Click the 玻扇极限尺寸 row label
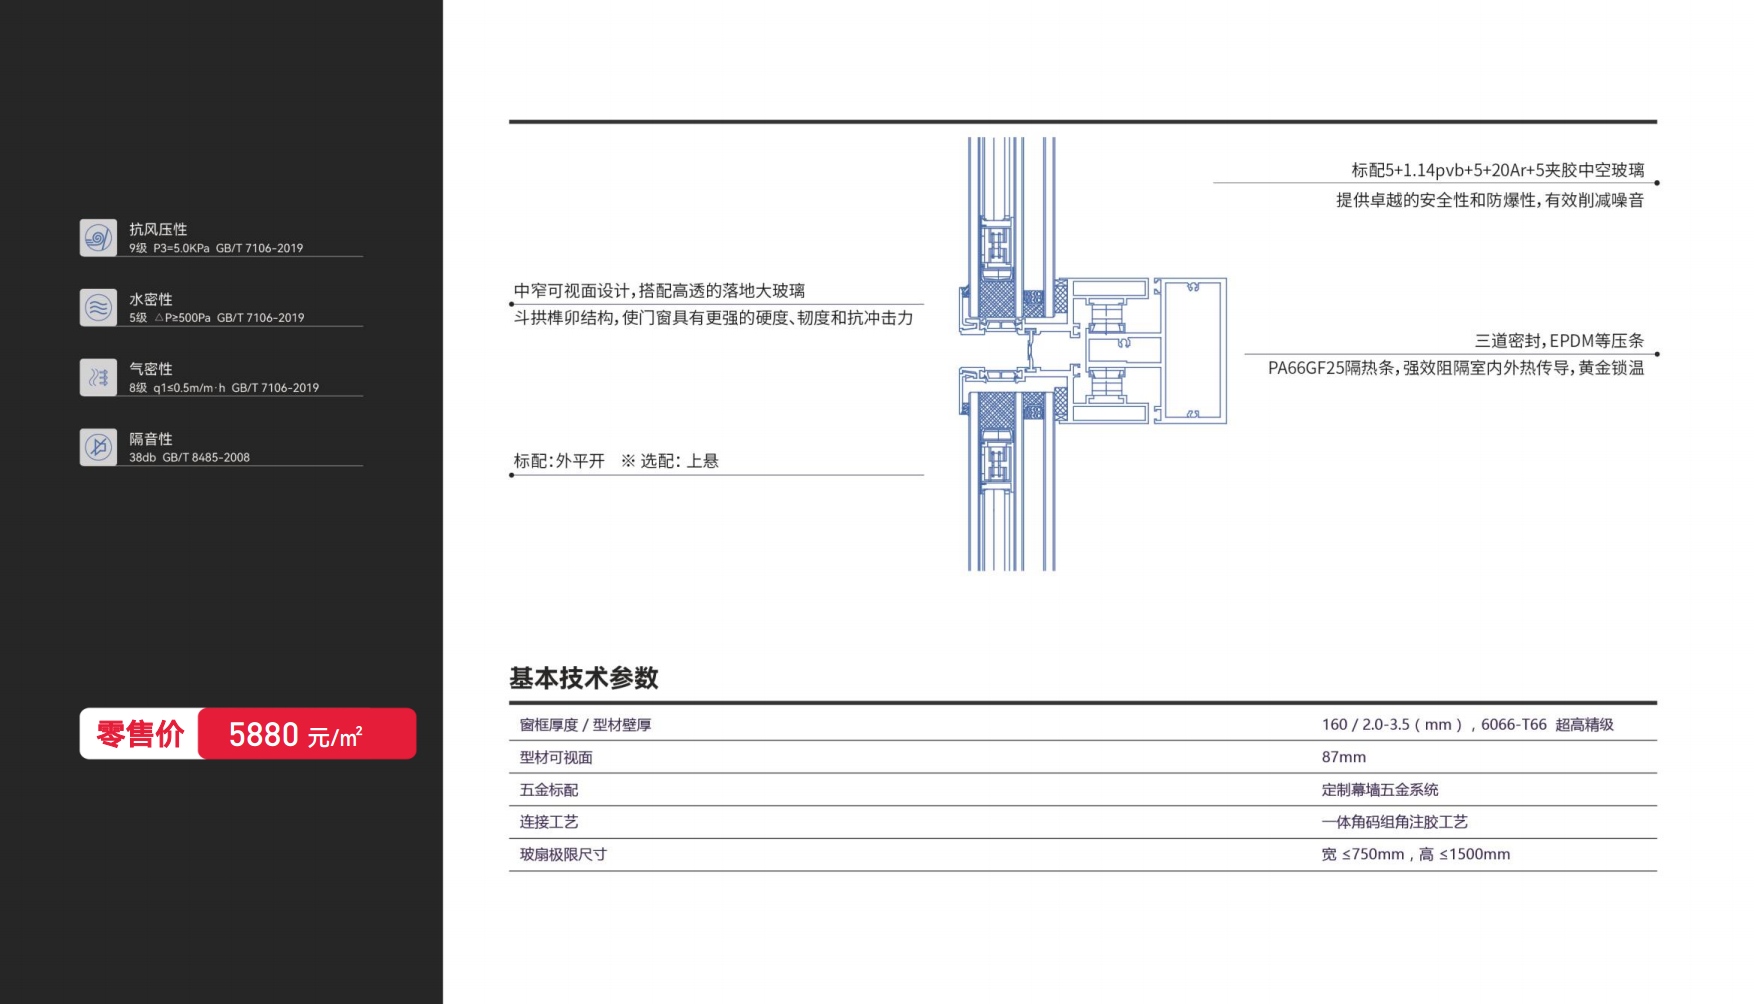This screenshot has height=1004, width=1754. [563, 855]
